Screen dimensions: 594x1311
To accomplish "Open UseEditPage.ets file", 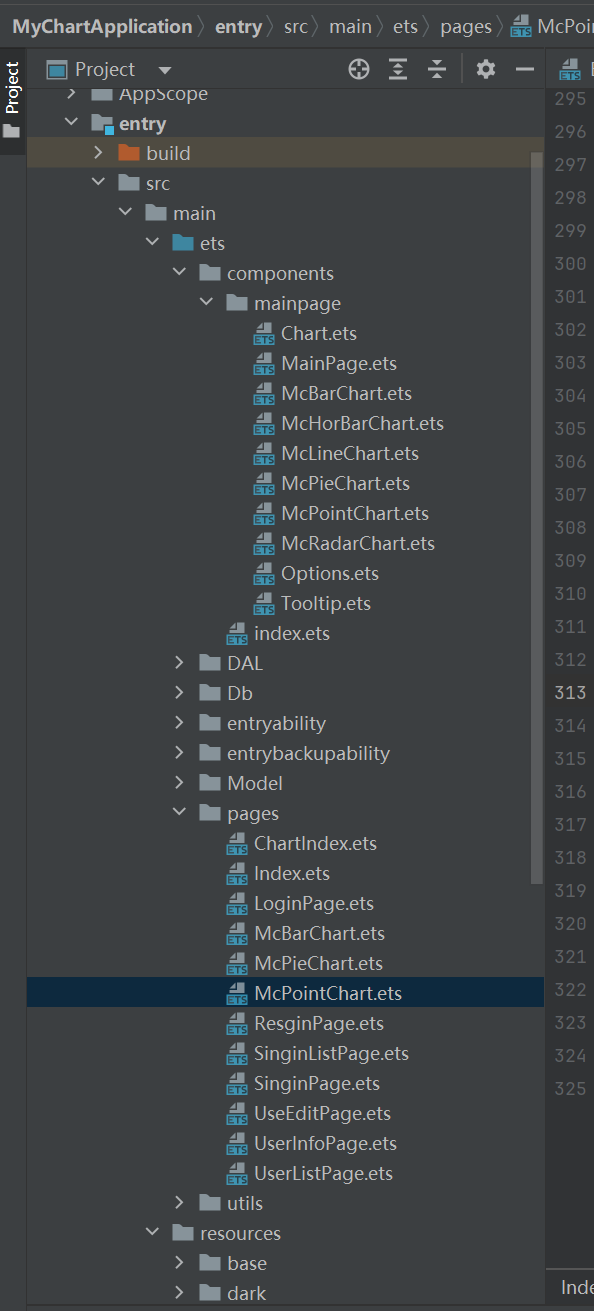I will [x=322, y=1113].
